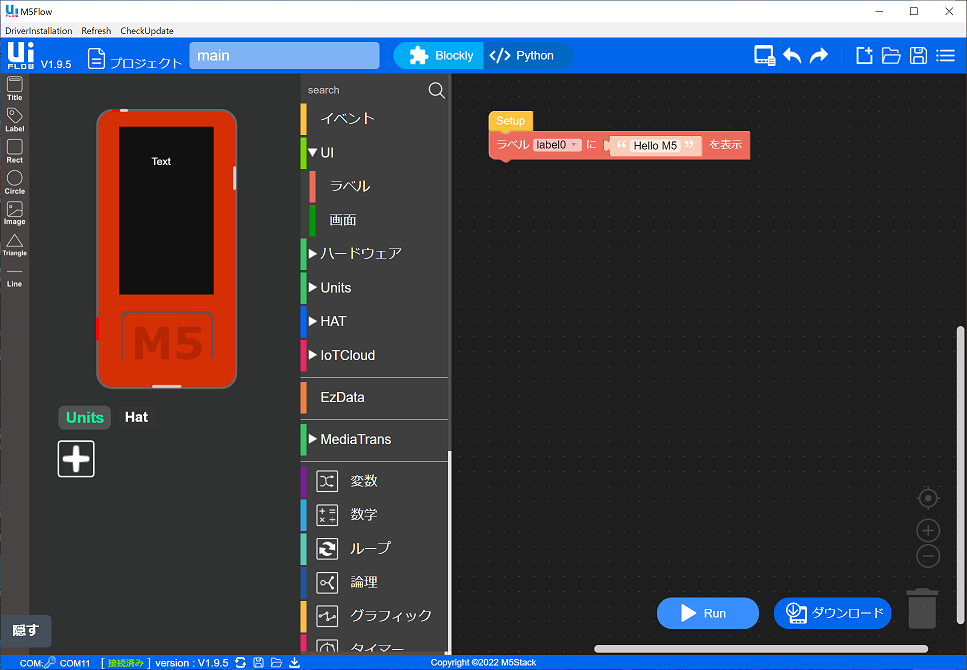Click the status bar folder icon
The width and height of the screenshot is (967, 670).
(x=276, y=663)
